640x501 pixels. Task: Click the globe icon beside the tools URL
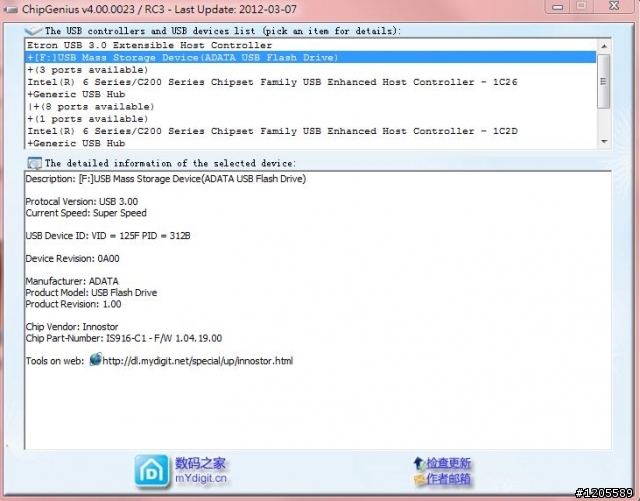pos(96,360)
